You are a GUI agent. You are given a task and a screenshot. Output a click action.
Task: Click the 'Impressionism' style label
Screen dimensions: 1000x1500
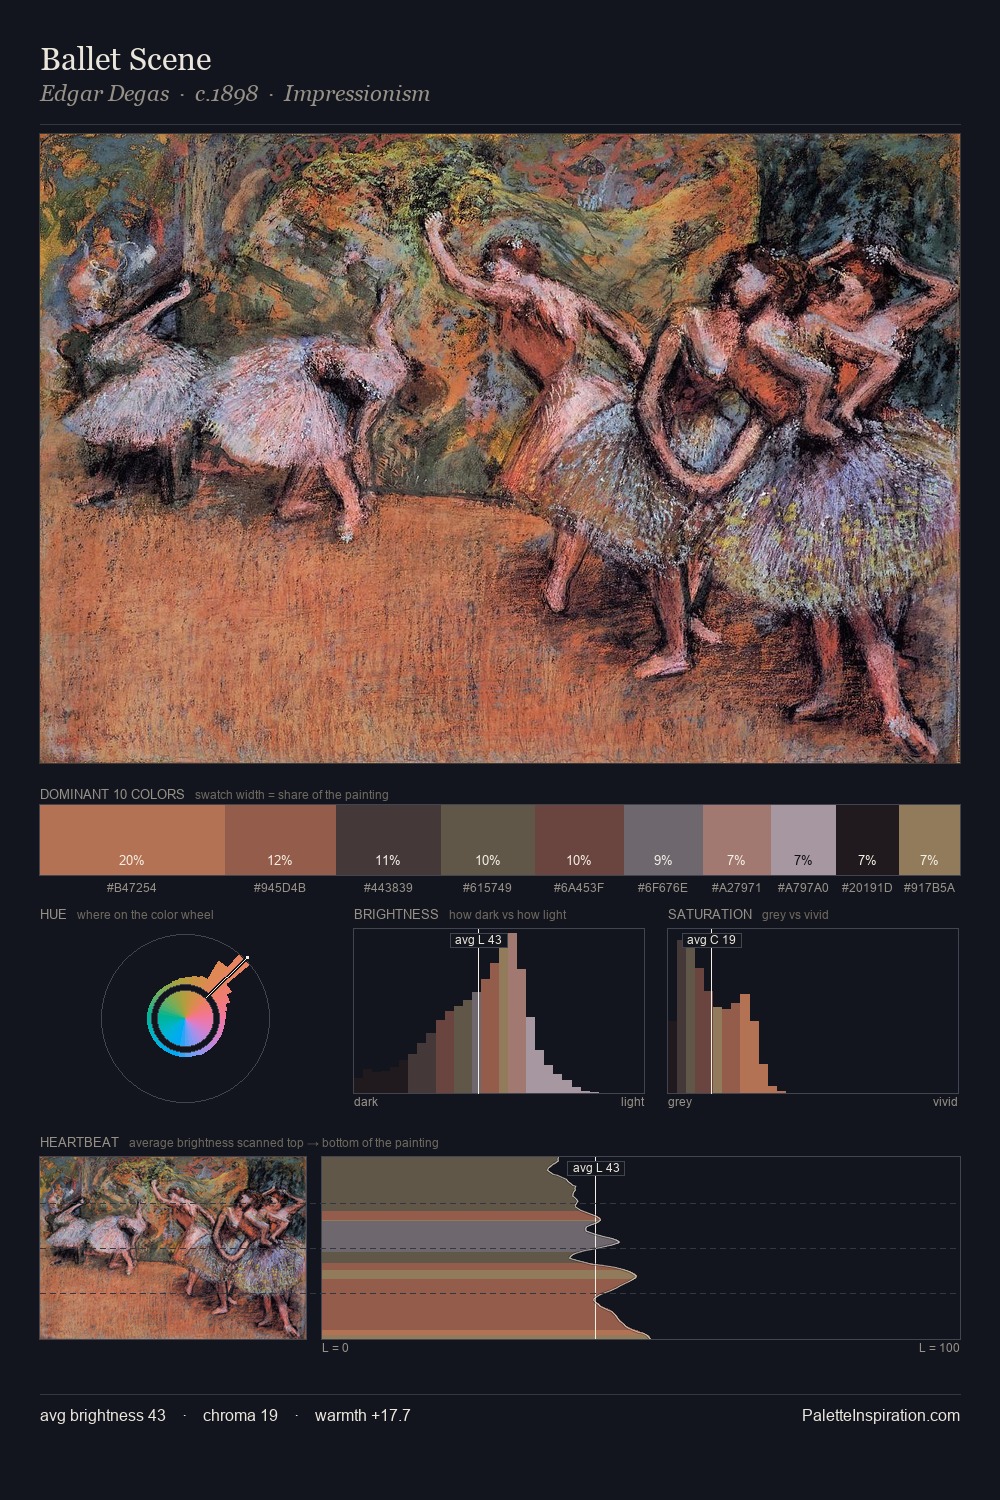[x=357, y=94]
